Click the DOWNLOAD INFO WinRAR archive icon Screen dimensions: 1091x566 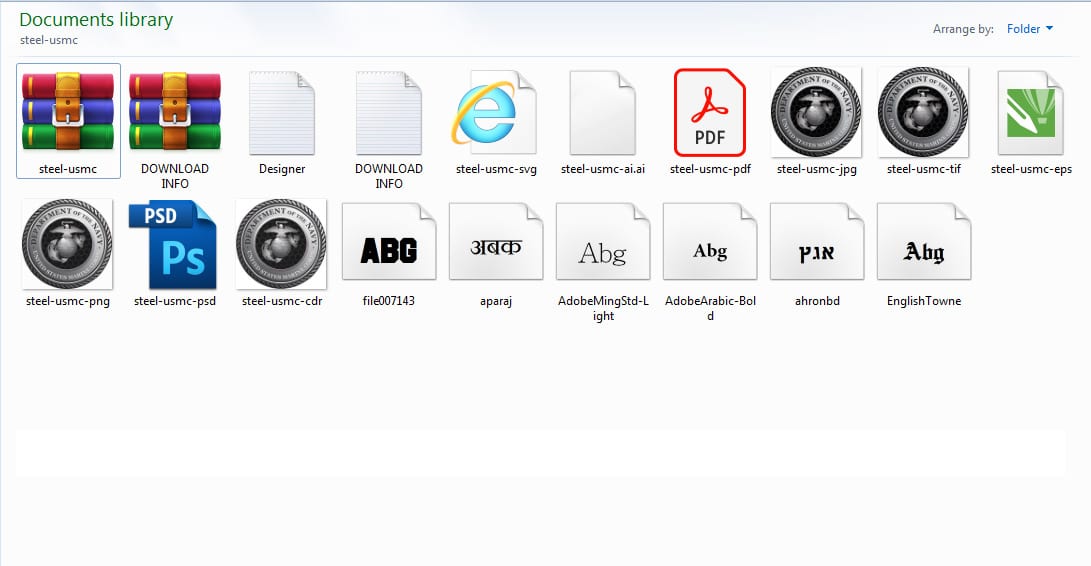(175, 112)
